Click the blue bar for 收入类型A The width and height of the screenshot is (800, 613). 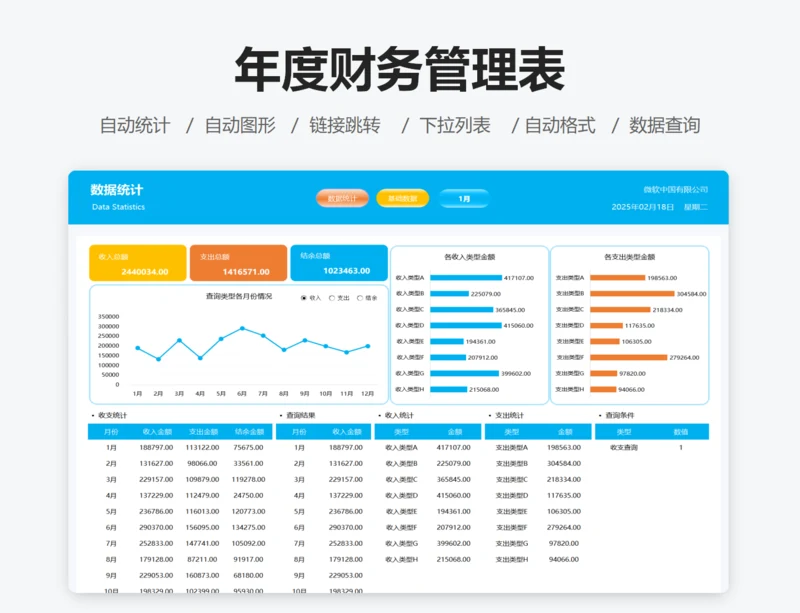[466, 278]
